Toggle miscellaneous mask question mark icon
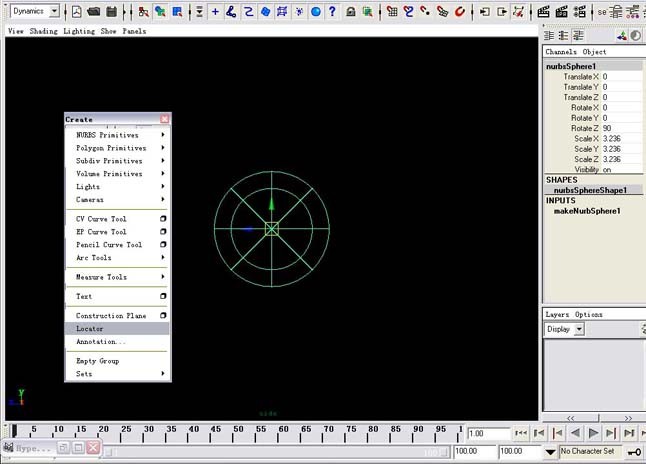This screenshot has height=464, width=646. click(x=332, y=12)
